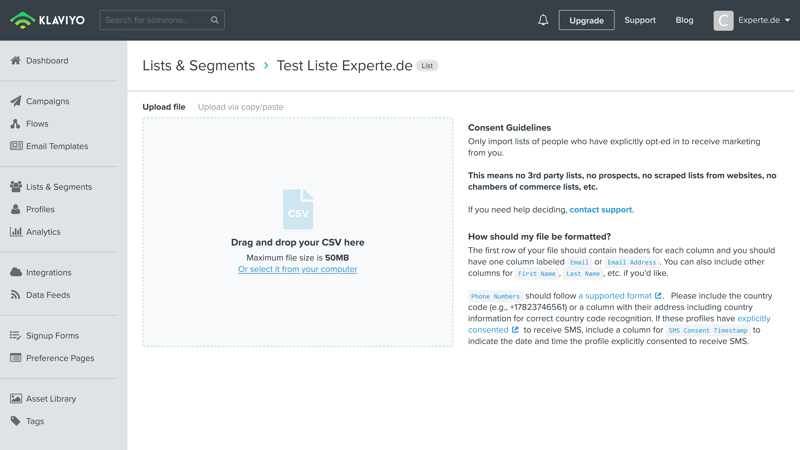Click the 'Search for someone' field

(x=155, y=20)
